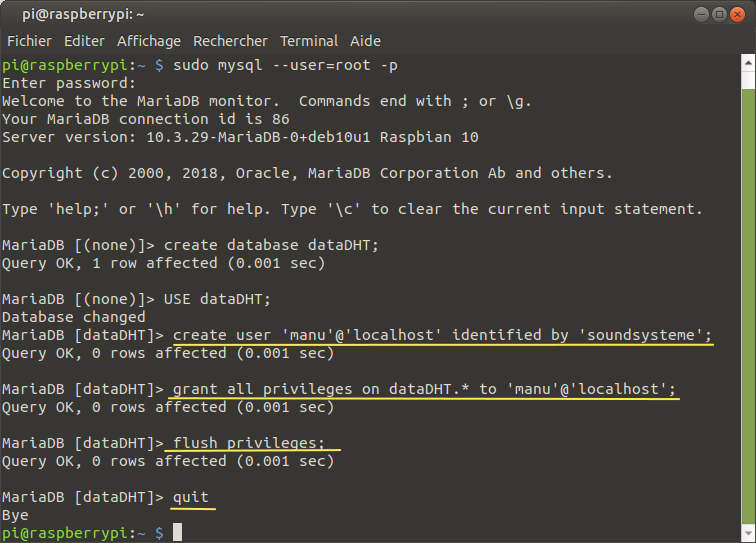Screen dimensions: 756x543
Task: Click the 'Database changed' line
Action: 73,317
